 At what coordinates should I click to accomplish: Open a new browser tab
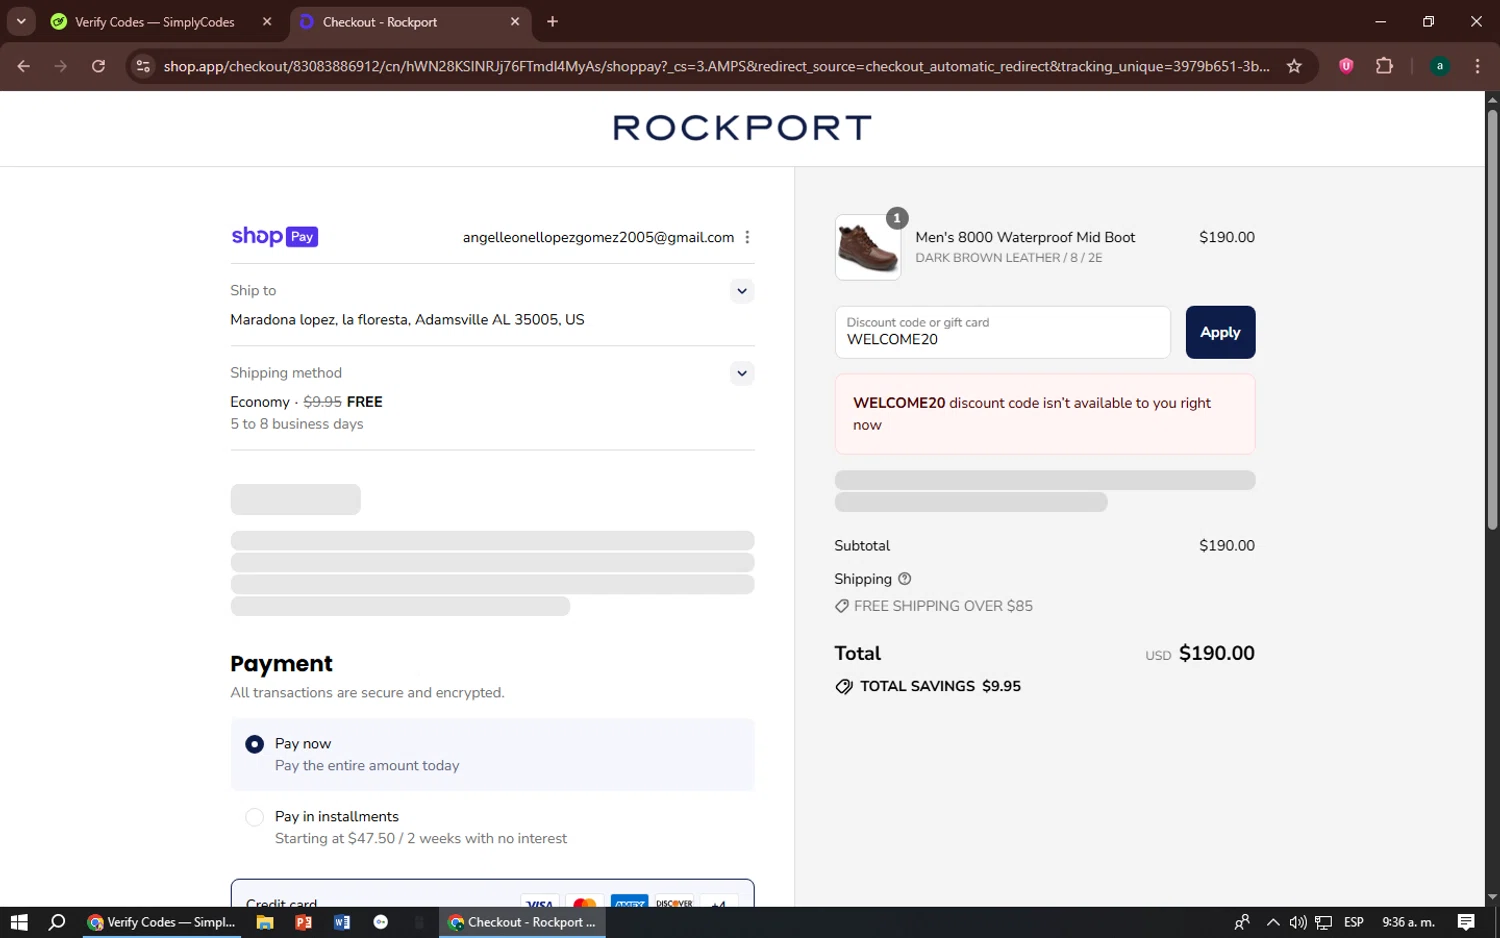pyautogui.click(x=552, y=22)
